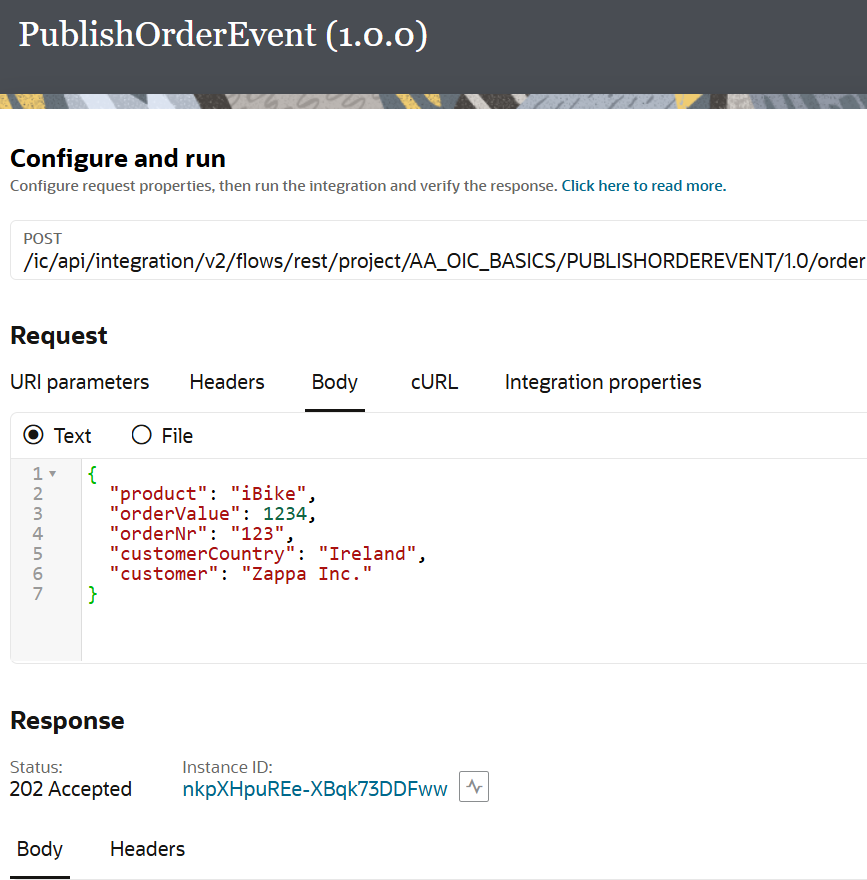This screenshot has height=880, width=867.
Task: Click the "Zappa Inc." customer value
Action: 306,574
